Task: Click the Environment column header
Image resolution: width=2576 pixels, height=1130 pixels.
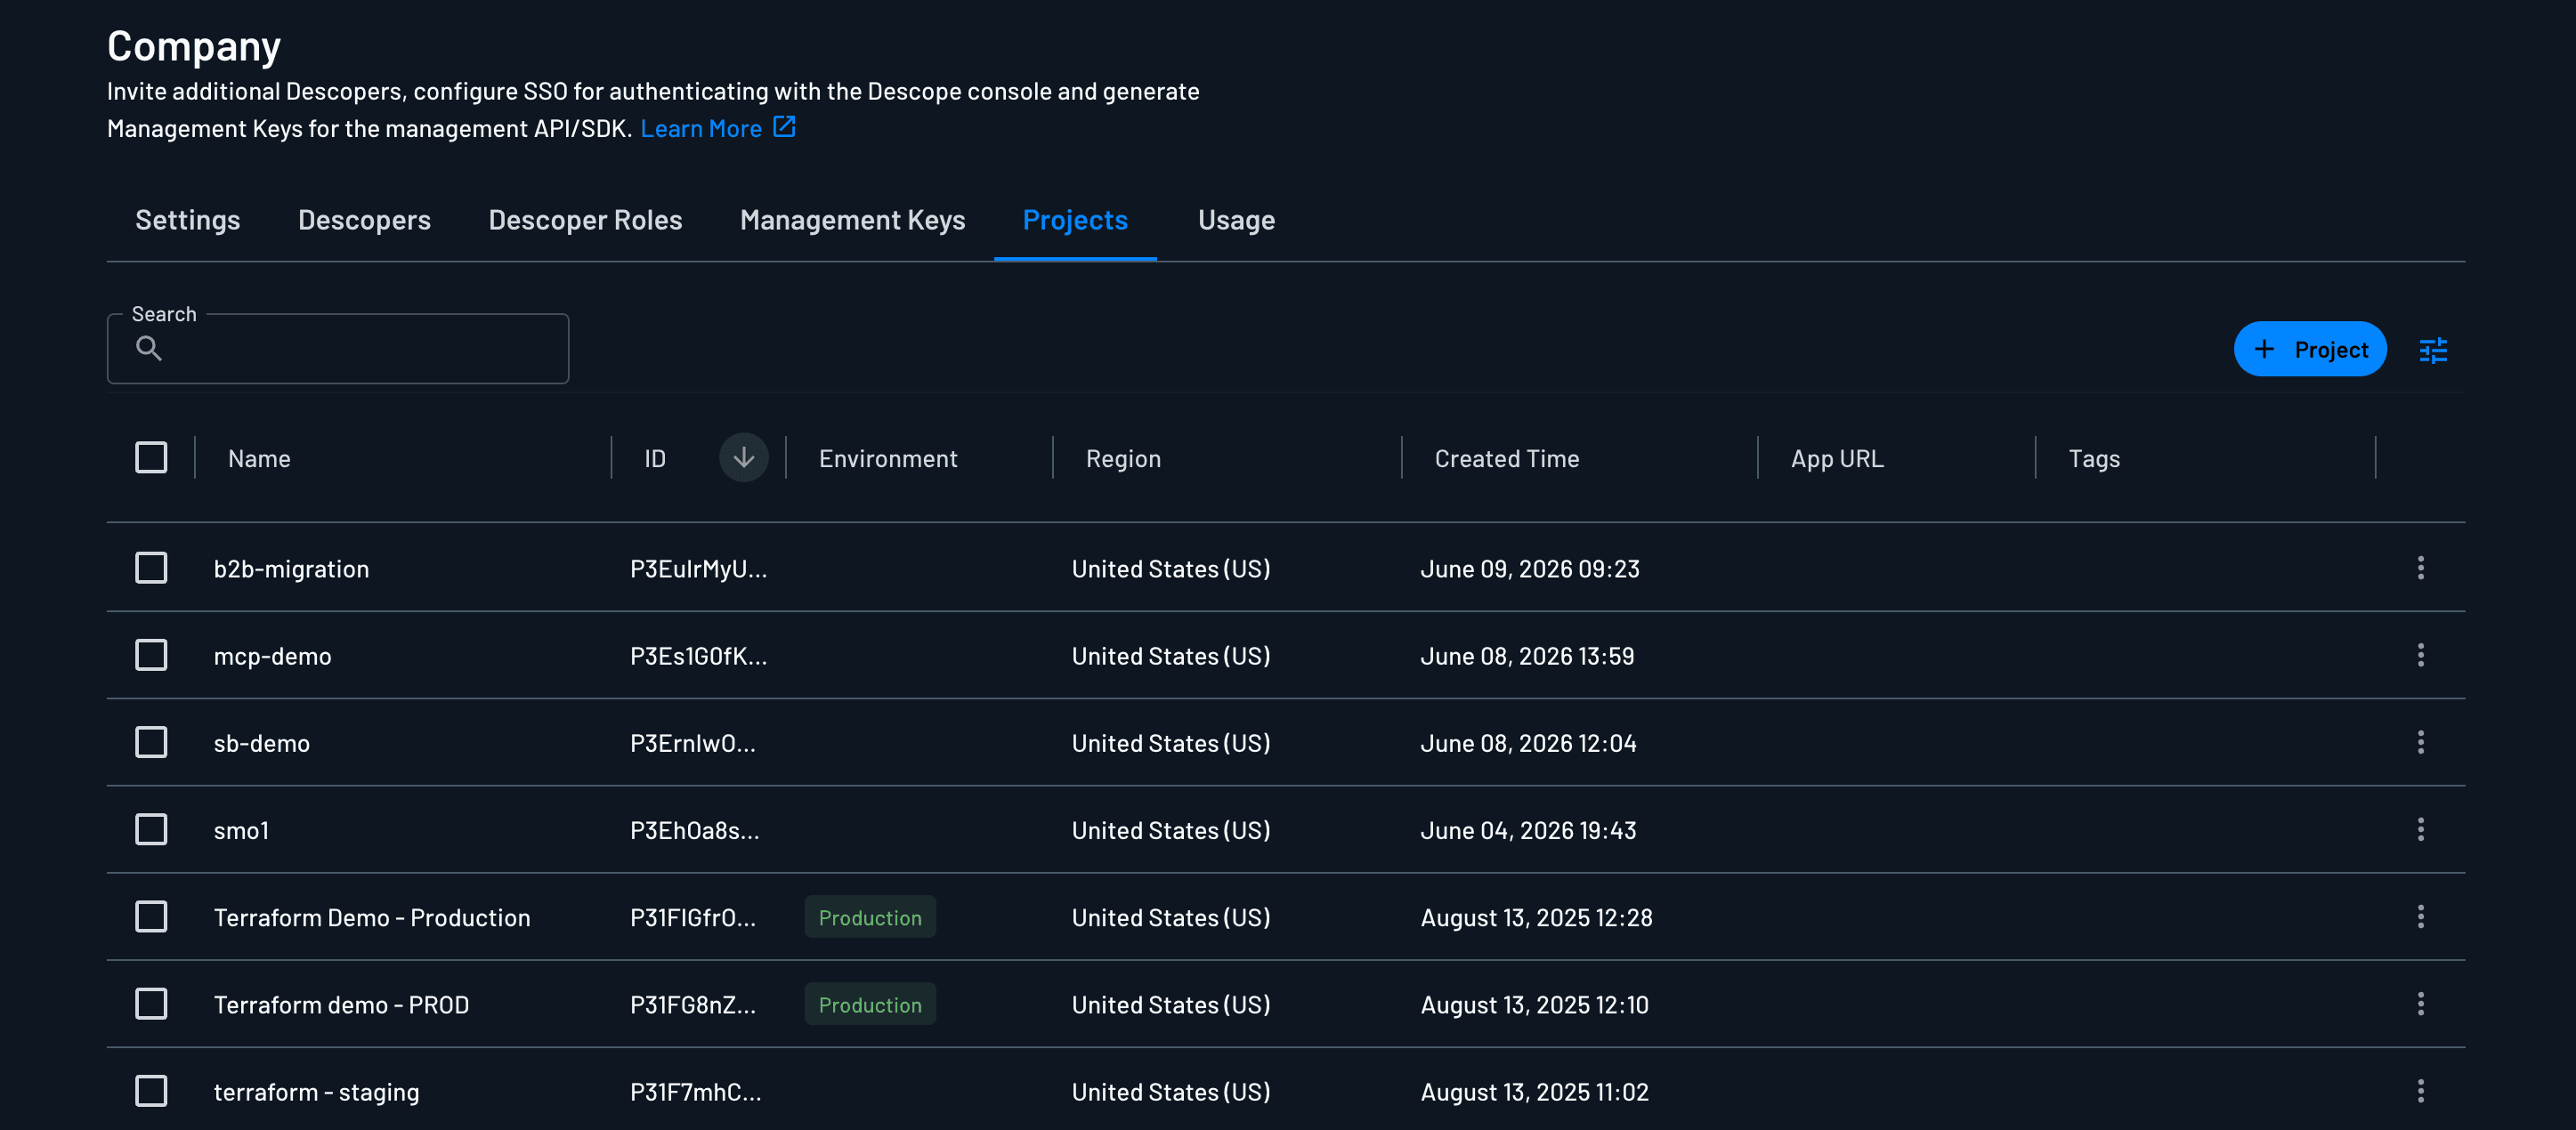Action: click(x=888, y=458)
